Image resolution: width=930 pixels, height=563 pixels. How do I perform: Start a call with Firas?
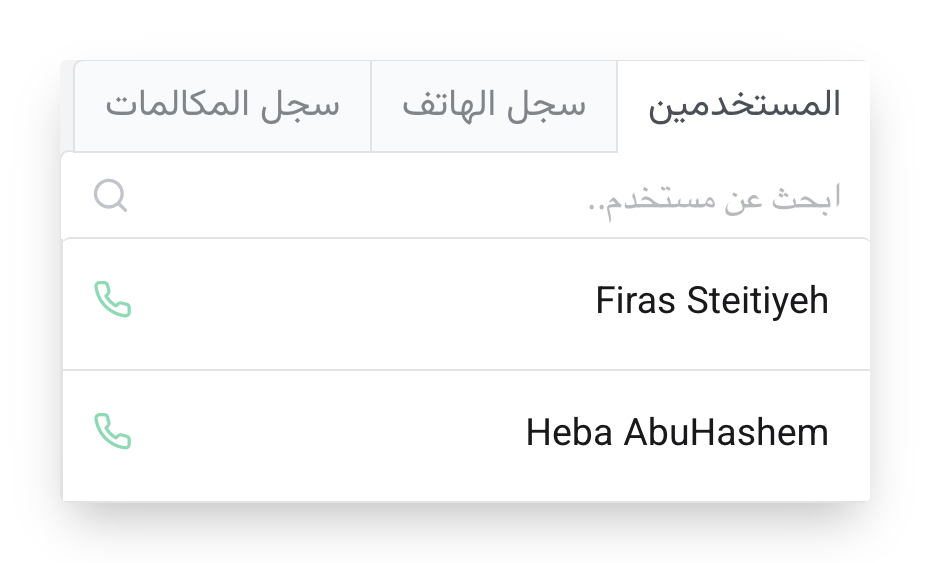point(112,300)
